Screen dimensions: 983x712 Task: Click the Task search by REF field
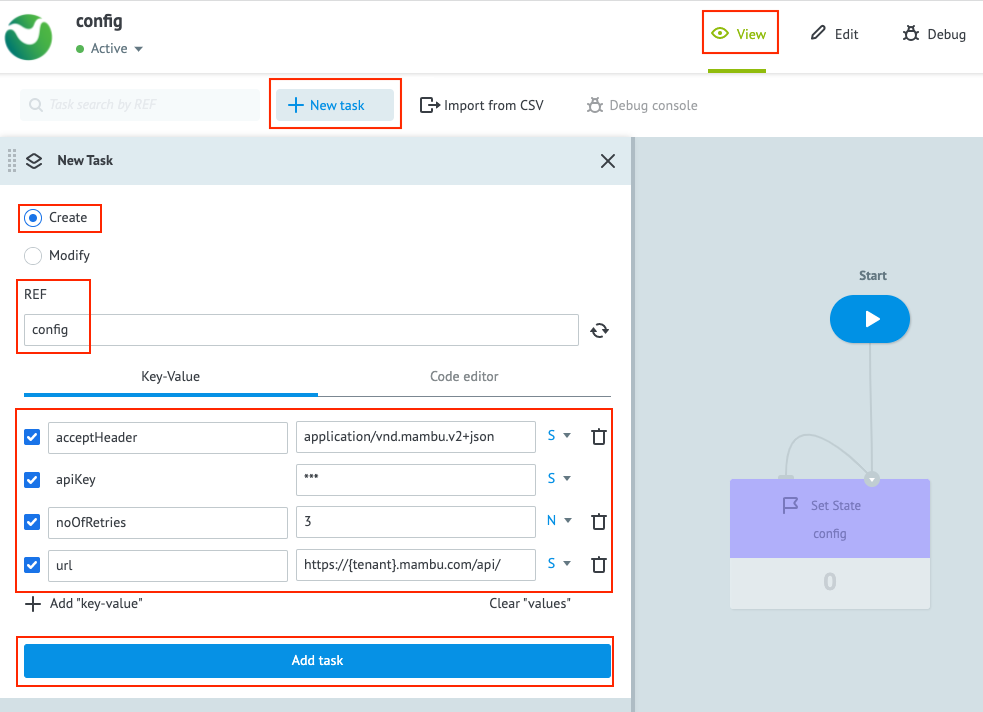pyautogui.click(x=140, y=105)
